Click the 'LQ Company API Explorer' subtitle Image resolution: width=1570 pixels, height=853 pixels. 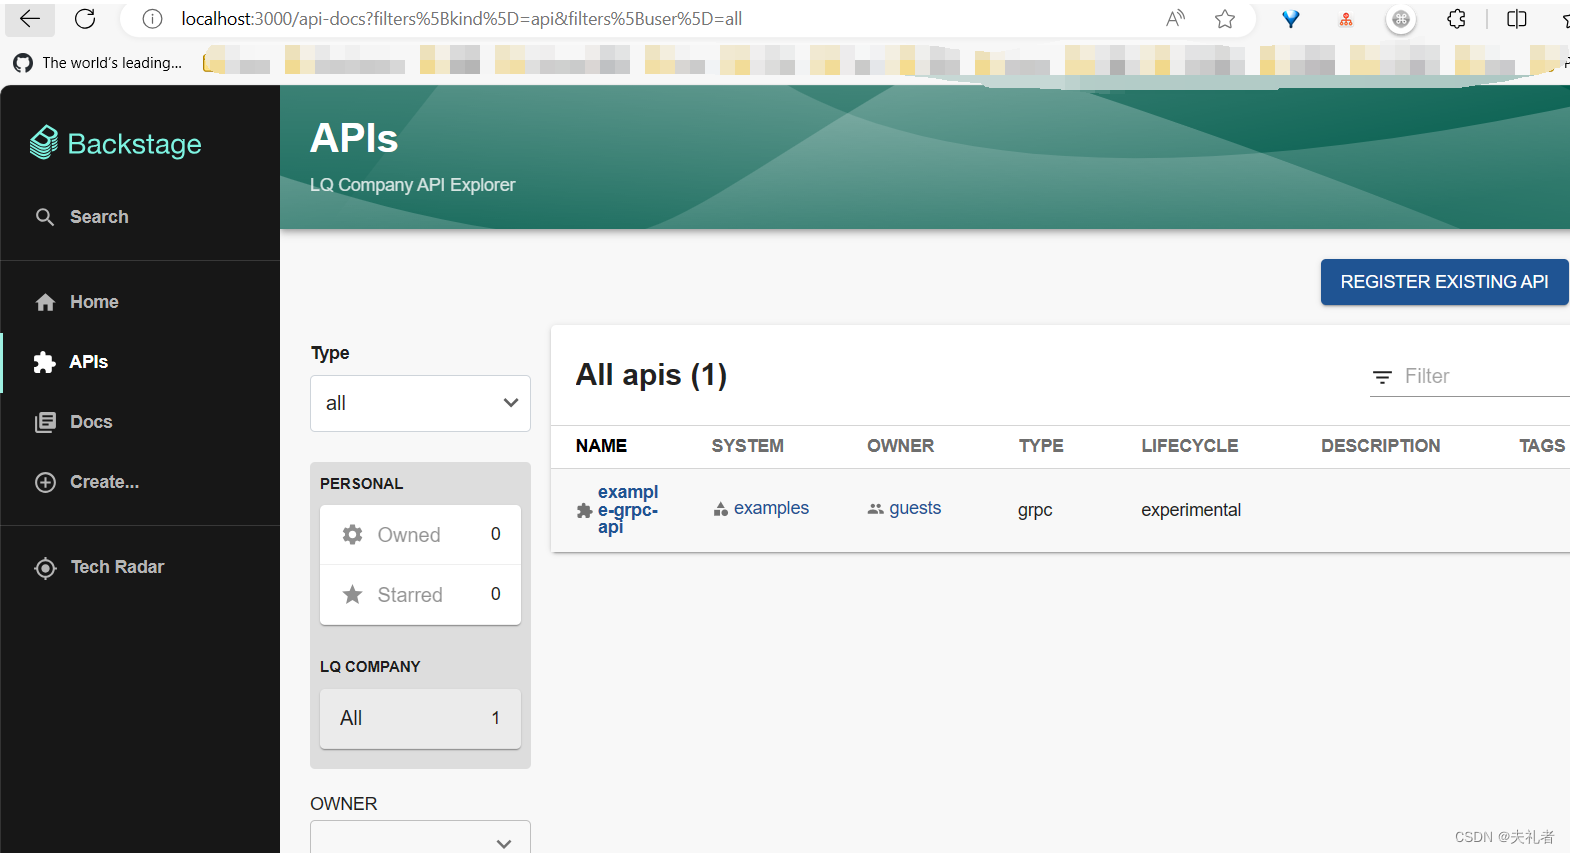[412, 185]
